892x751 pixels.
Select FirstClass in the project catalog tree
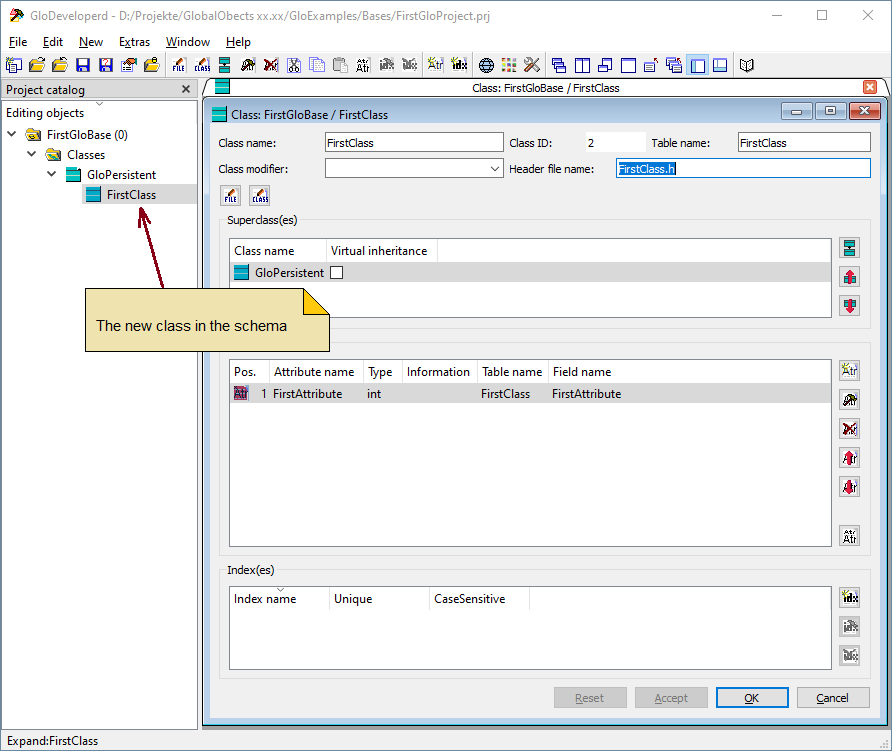point(131,195)
